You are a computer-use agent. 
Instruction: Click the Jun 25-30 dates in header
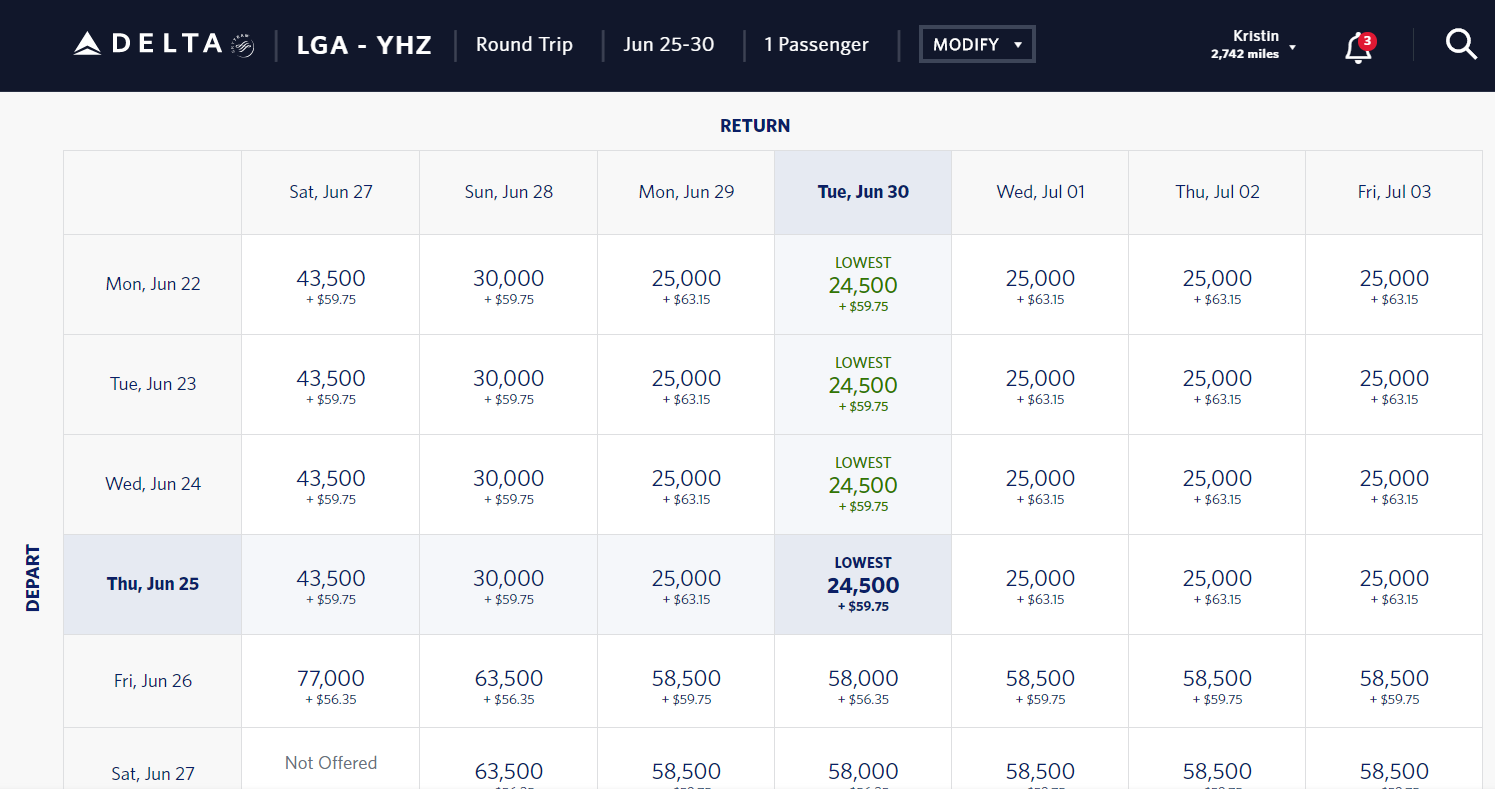tap(668, 45)
